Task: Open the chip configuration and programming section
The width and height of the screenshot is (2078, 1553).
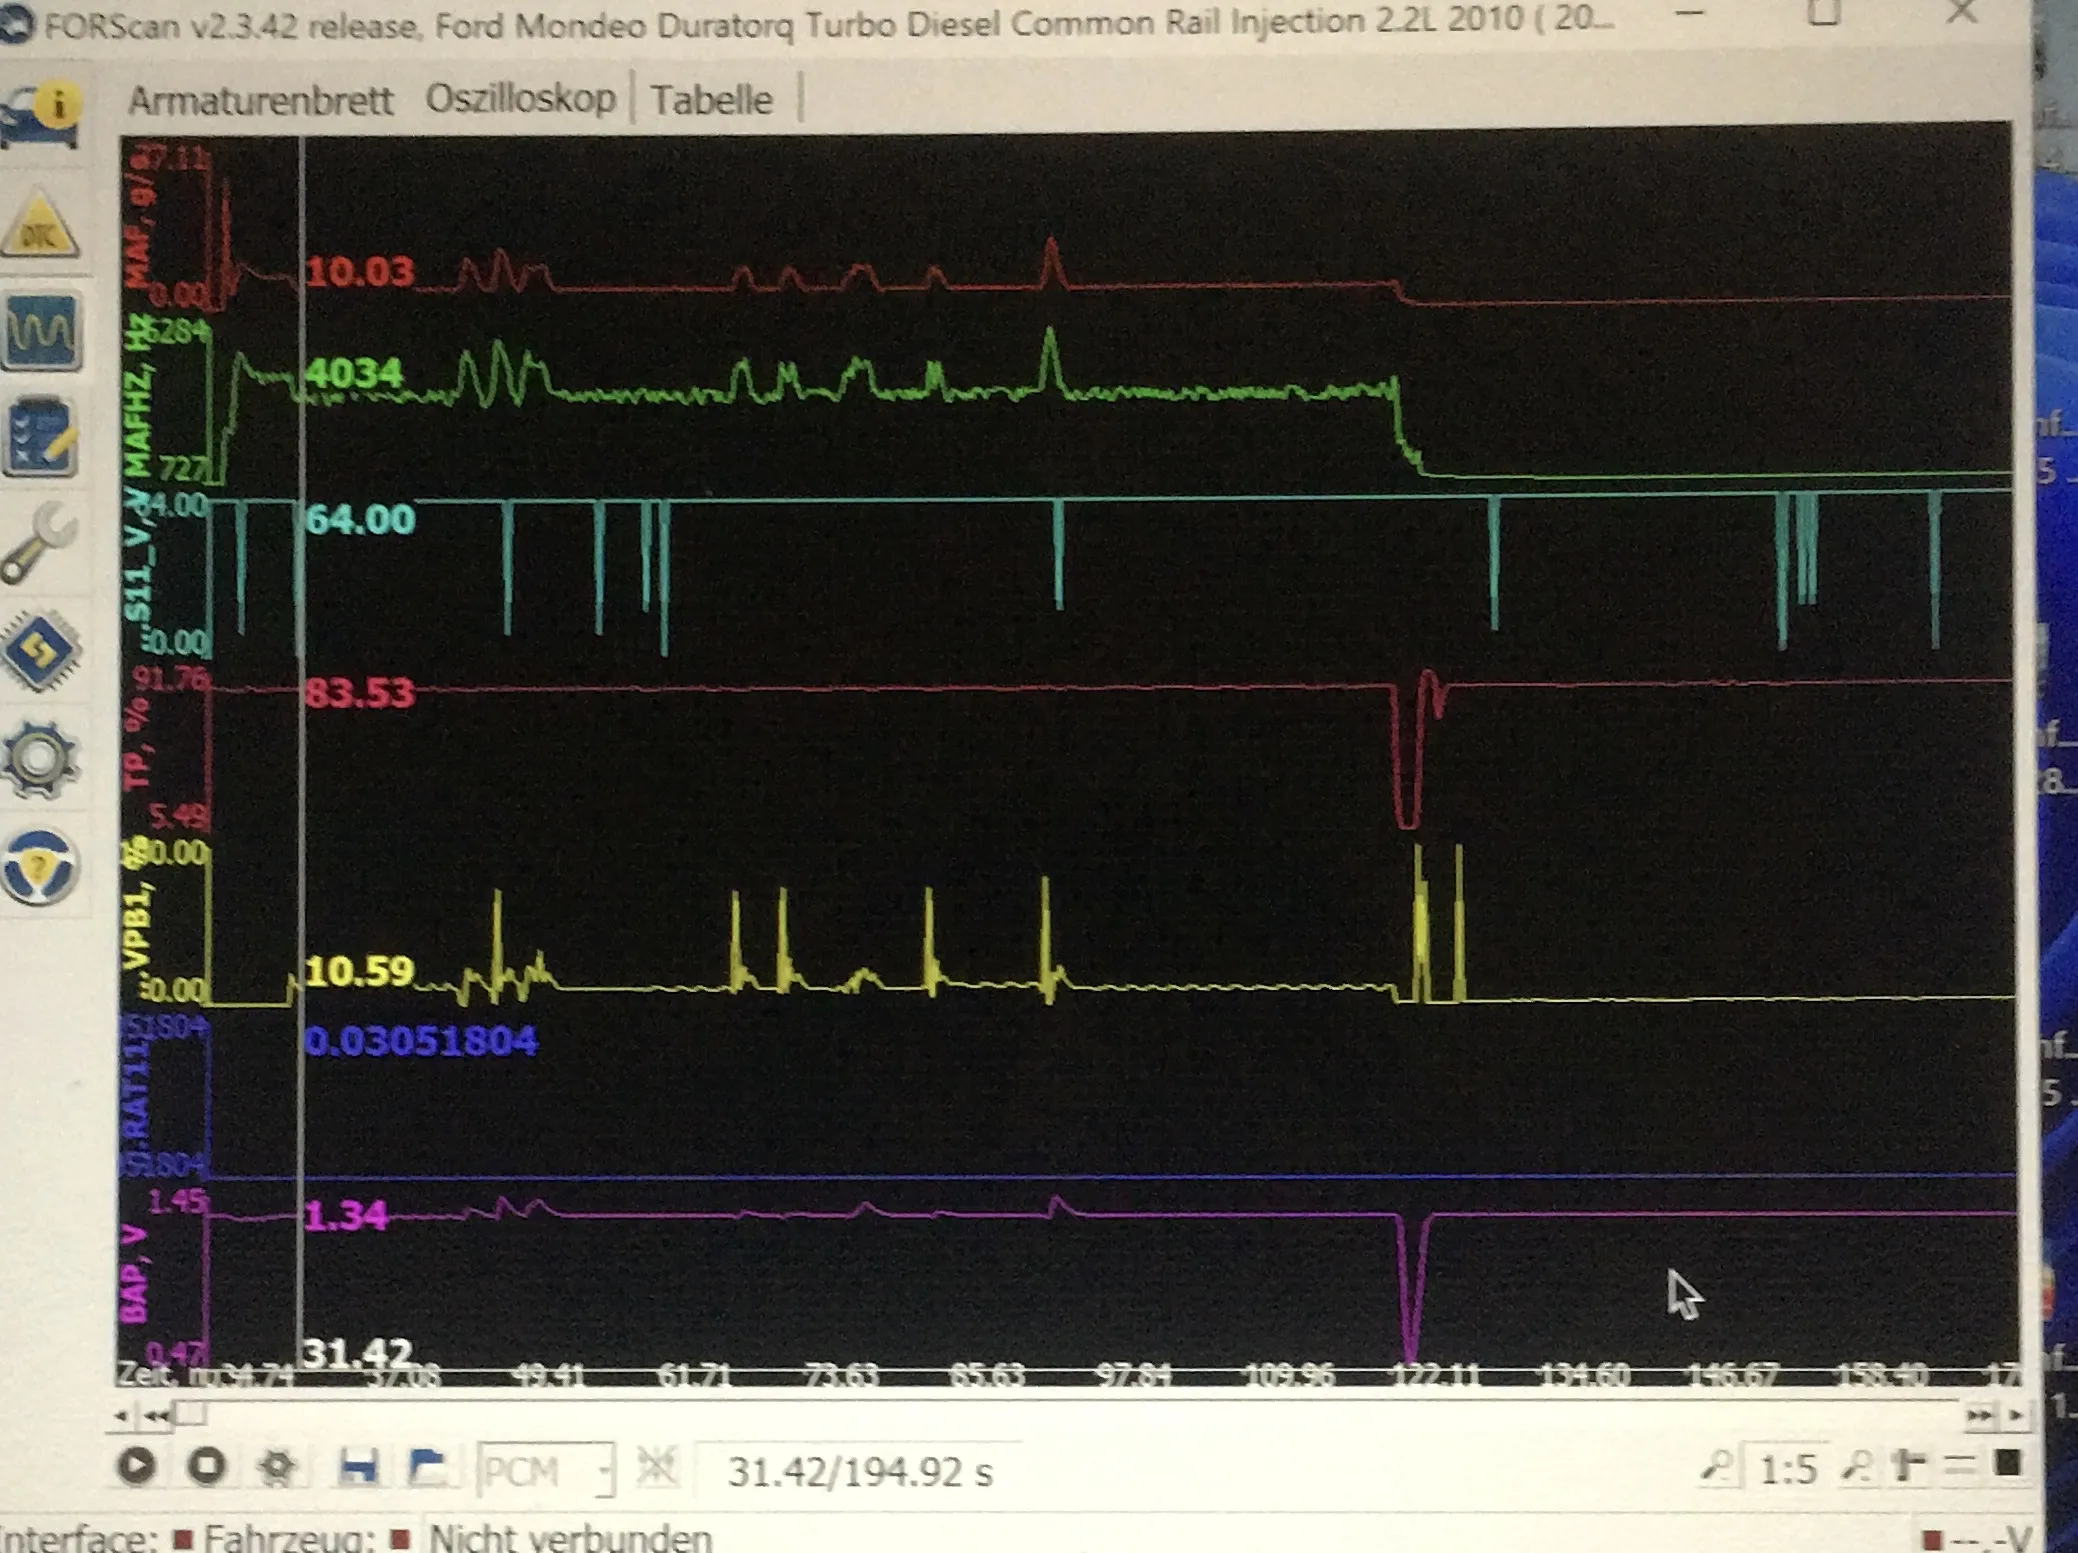Action: tap(40, 652)
